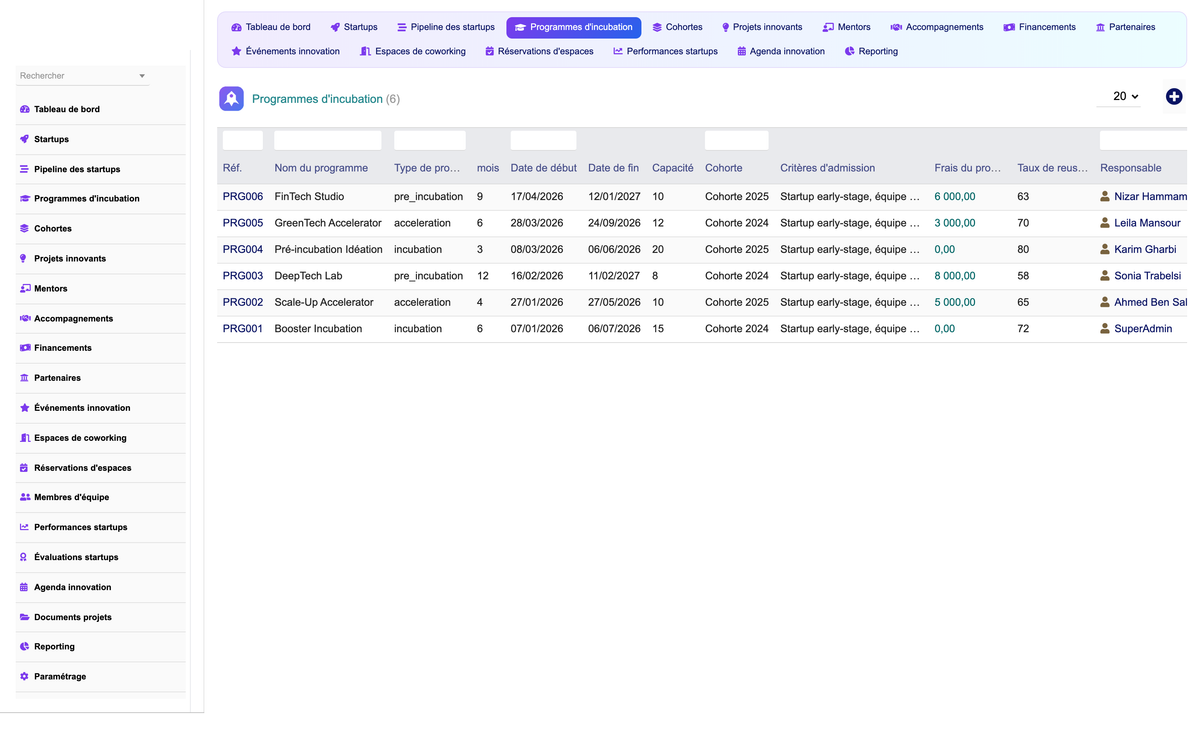This screenshot has width=1200, height=743.
Task: Open the Rechercher dropdown in the sidebar
Action: 83,76
